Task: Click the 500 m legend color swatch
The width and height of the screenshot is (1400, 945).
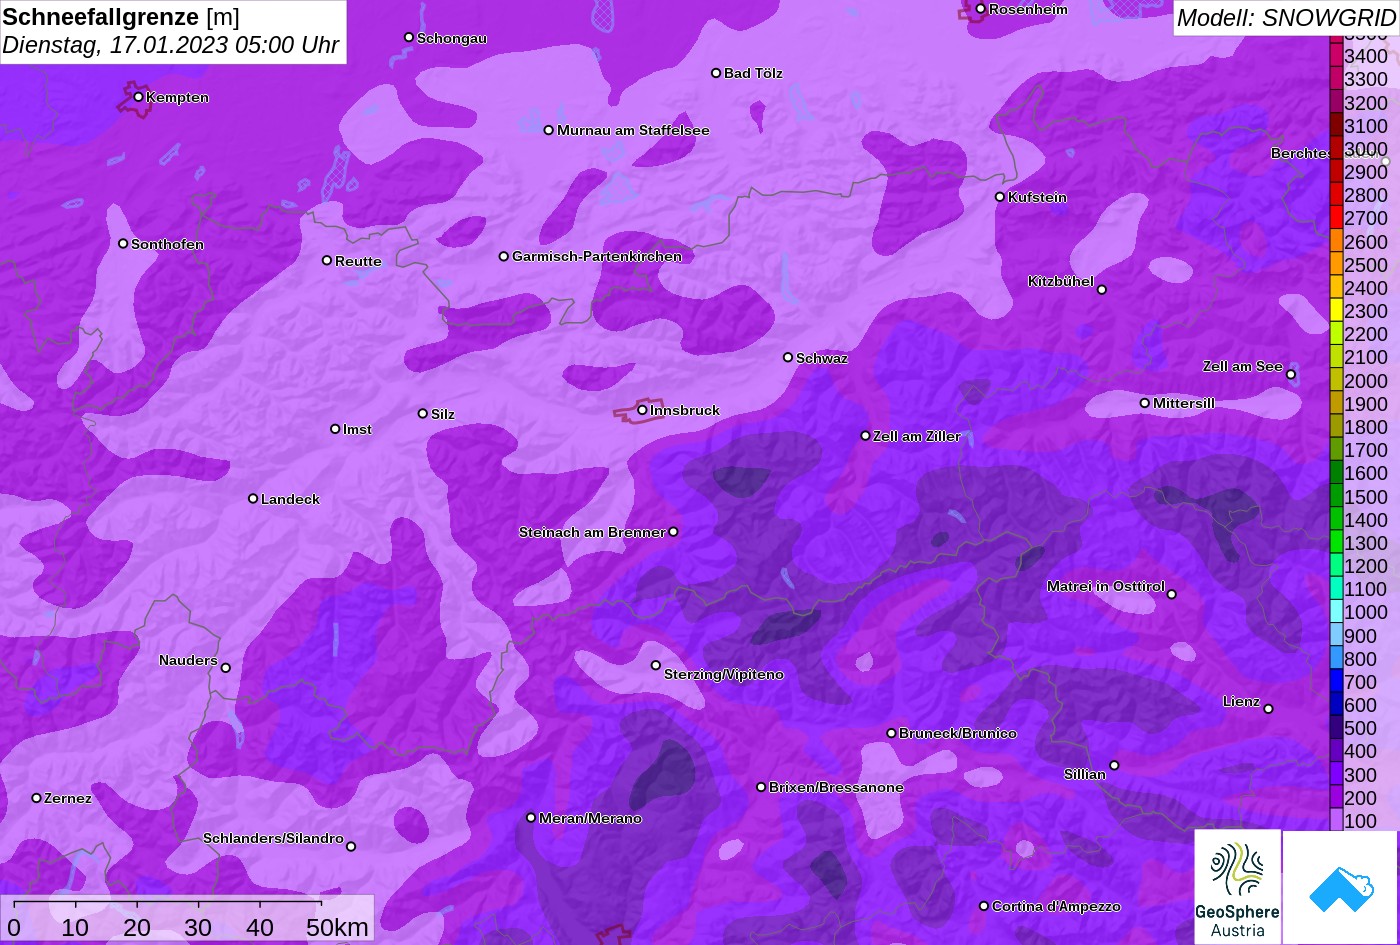Action: coord(1336,728)
